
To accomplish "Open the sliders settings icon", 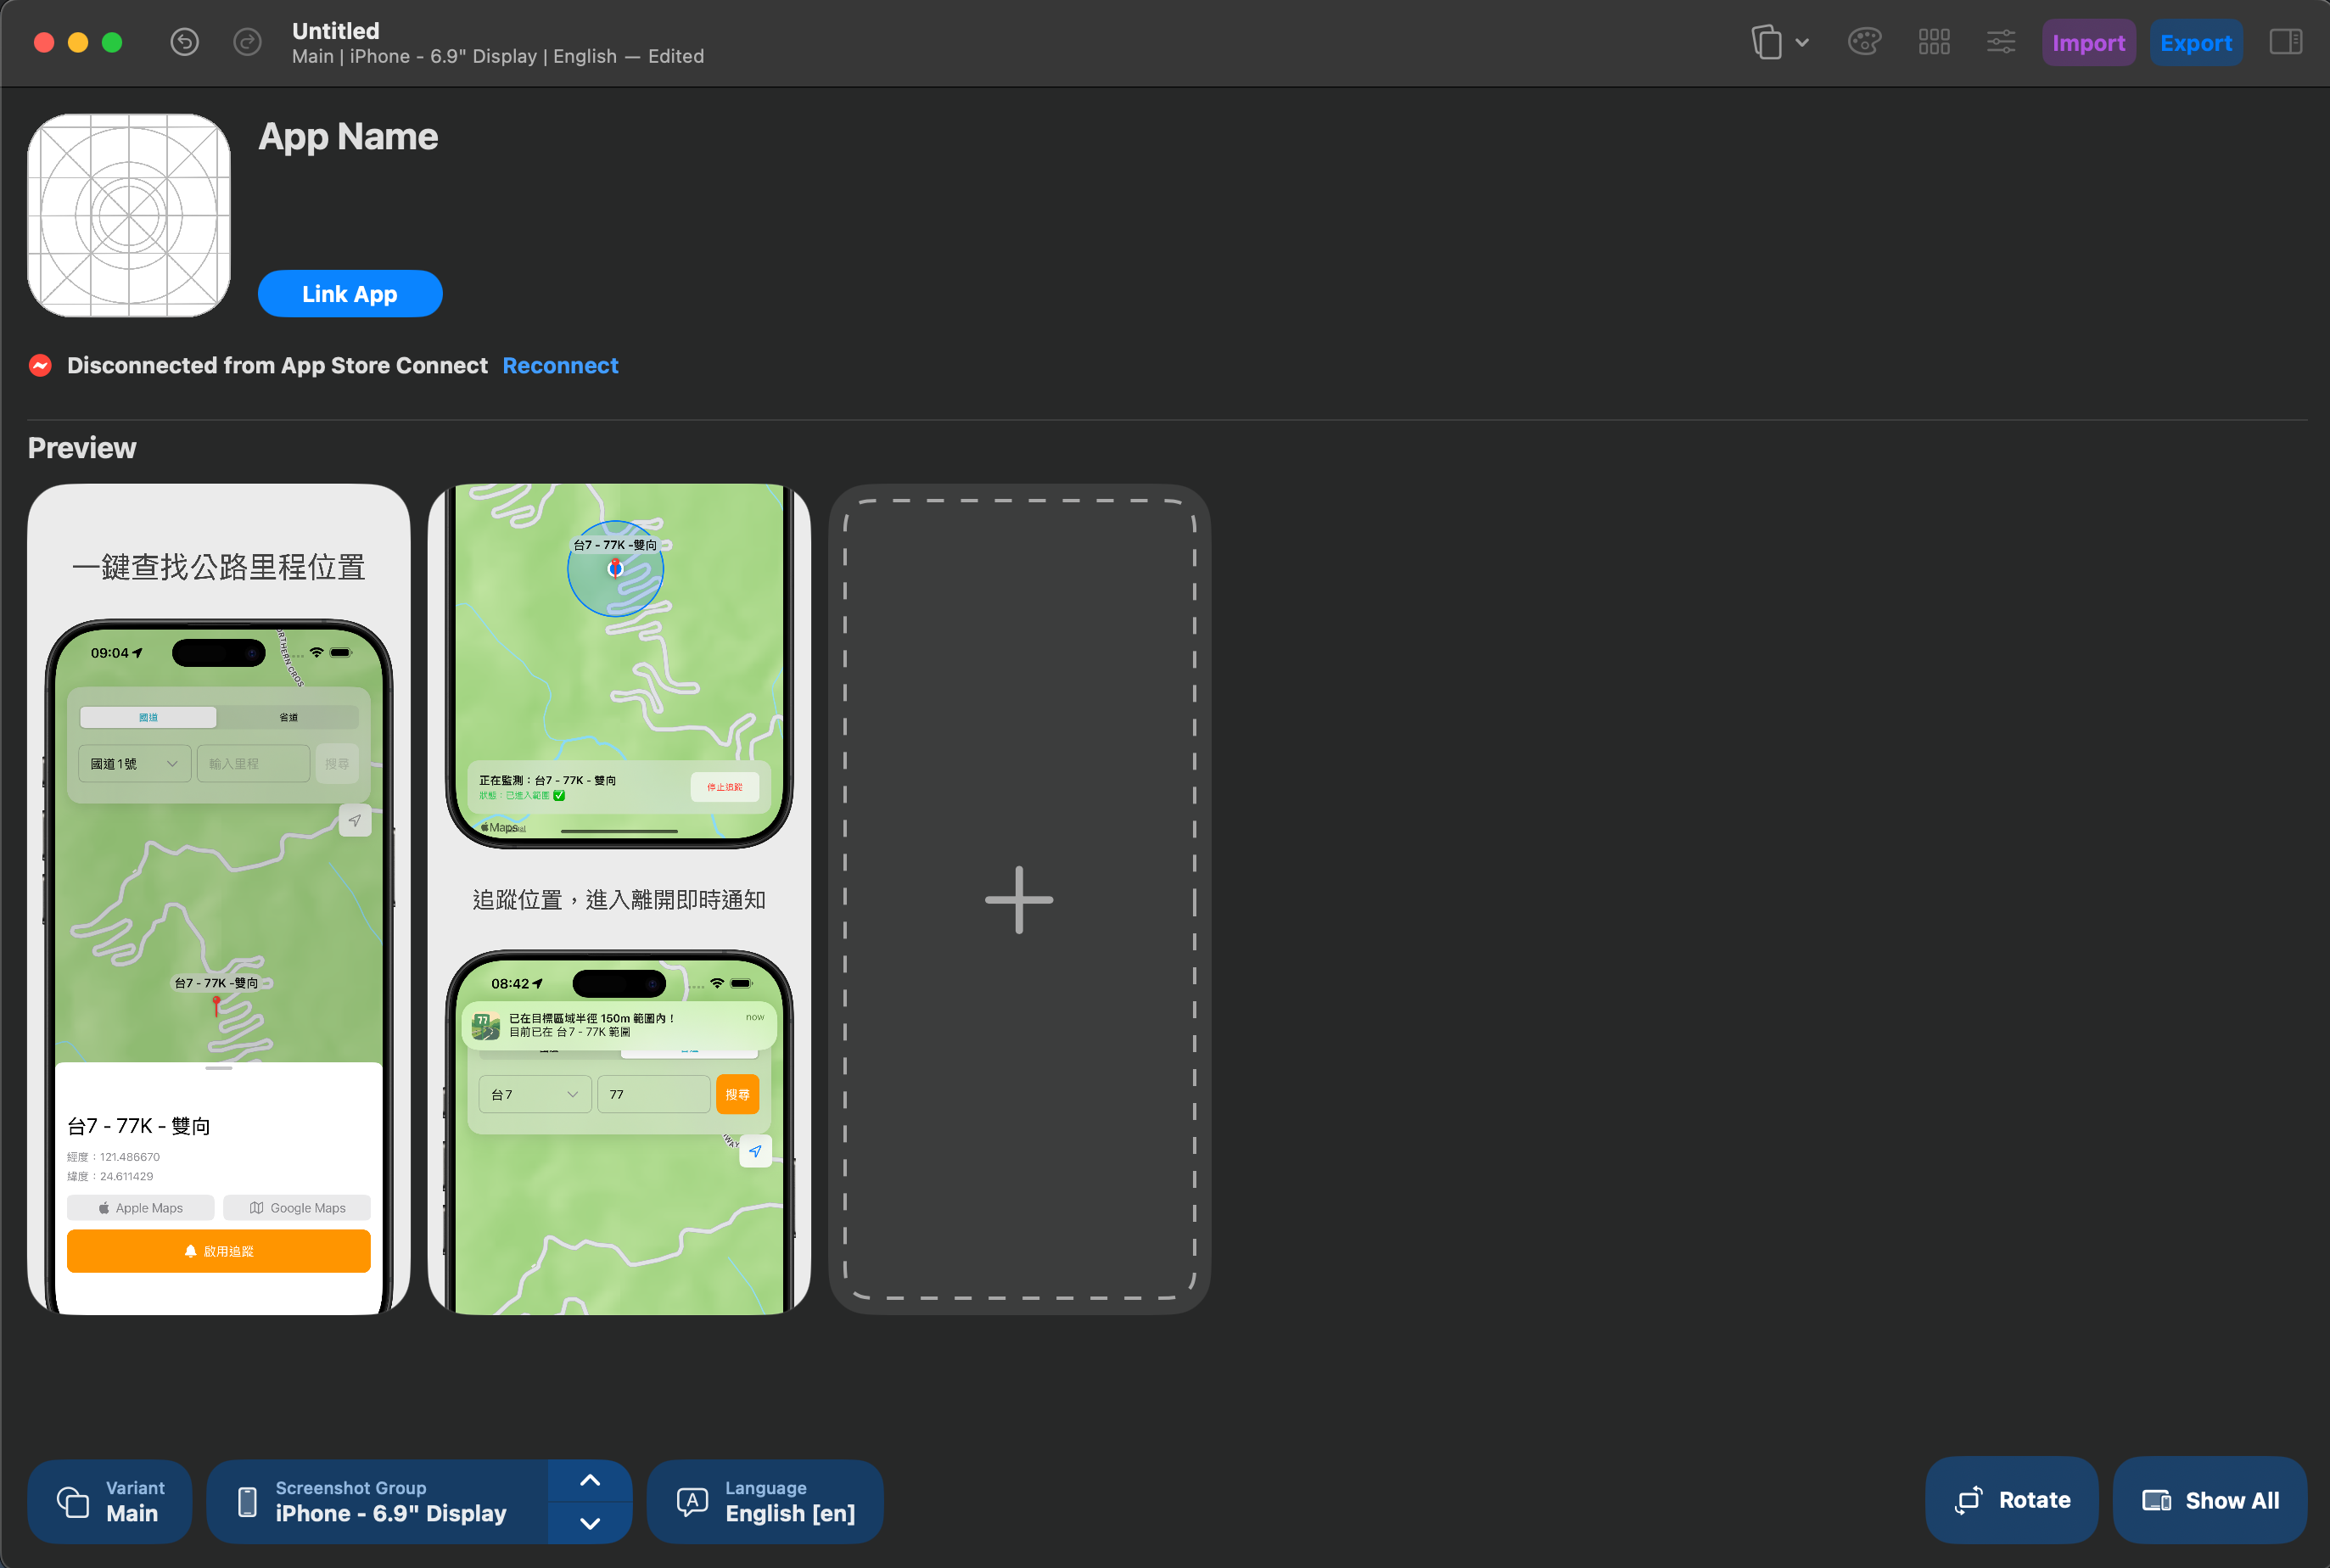I will tap(2001, 42).
